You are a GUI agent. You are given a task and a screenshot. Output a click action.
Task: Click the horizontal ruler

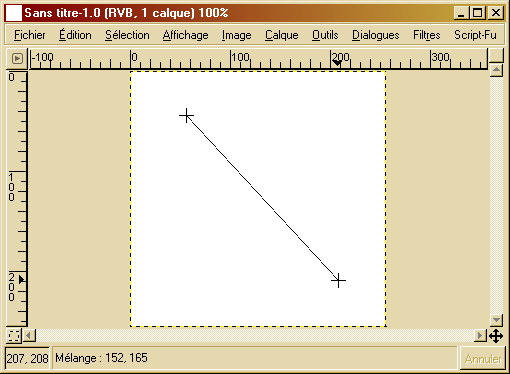pyautogui.click(x=258, y=59)
